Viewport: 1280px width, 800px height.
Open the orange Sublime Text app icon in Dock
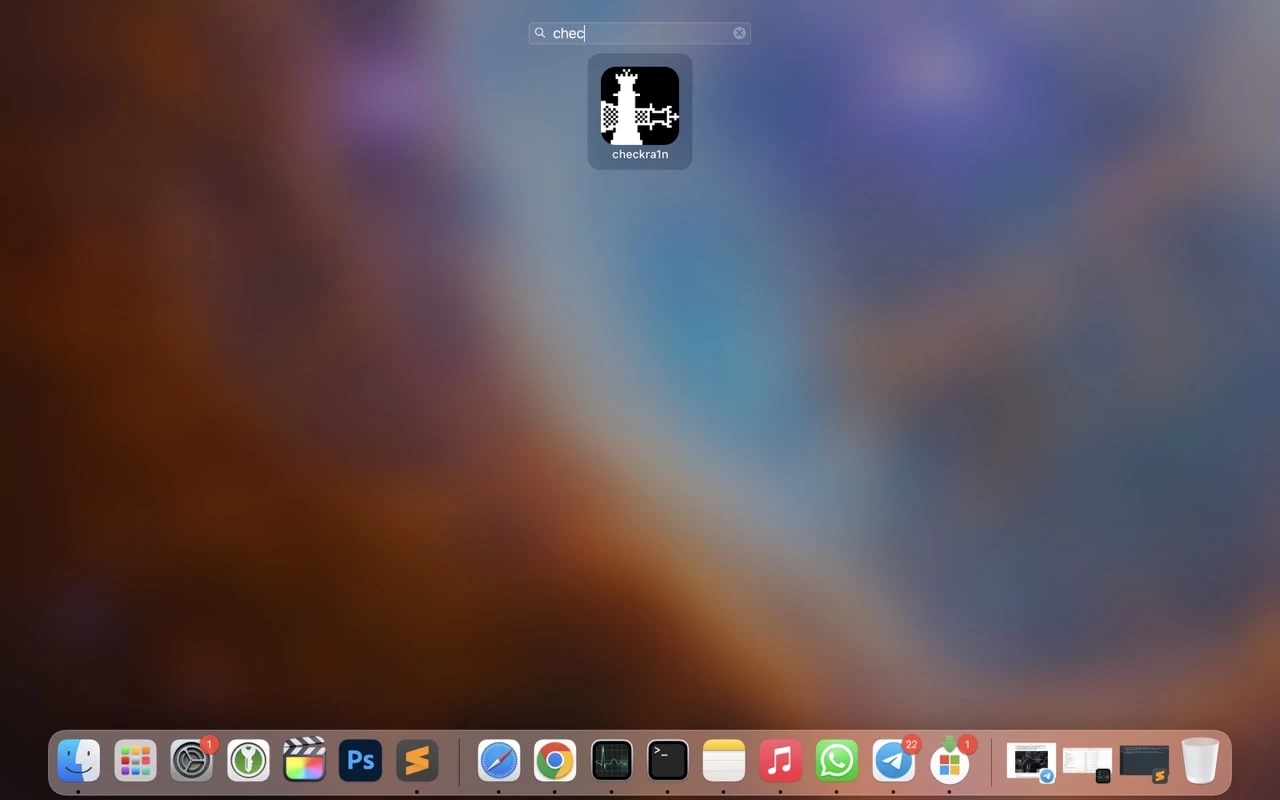click(x=417, y=761)
